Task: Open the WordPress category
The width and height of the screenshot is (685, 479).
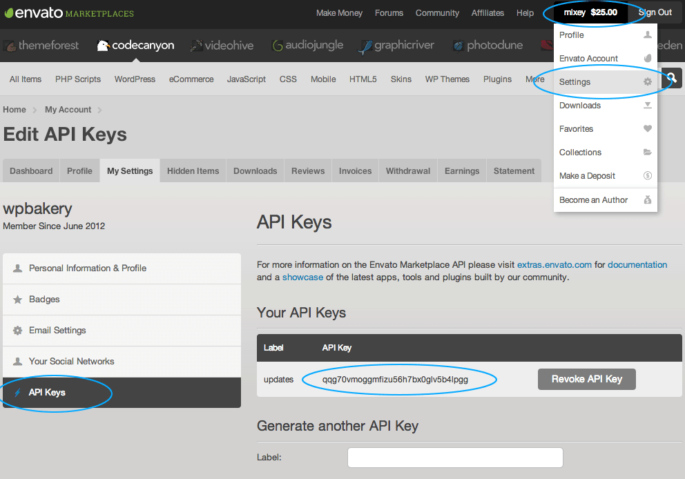Action: (x=135, y=79)
